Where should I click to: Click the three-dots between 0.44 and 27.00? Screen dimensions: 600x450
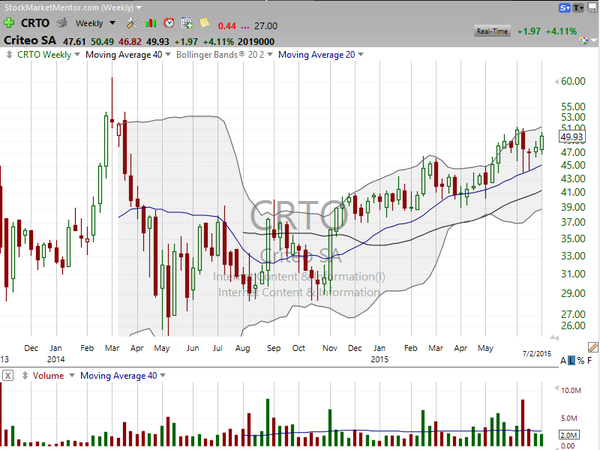(245, 26)
